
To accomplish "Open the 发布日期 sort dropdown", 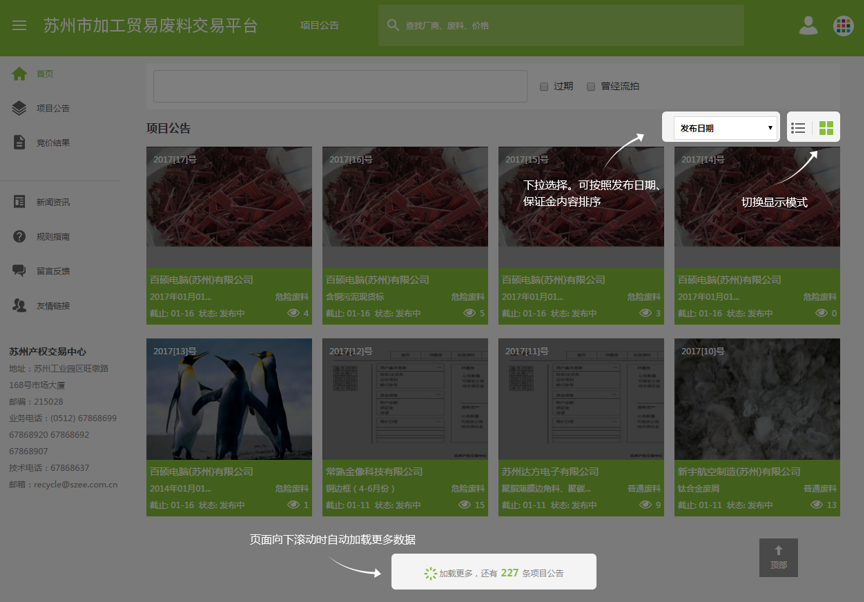I will (x=726, y=128).
